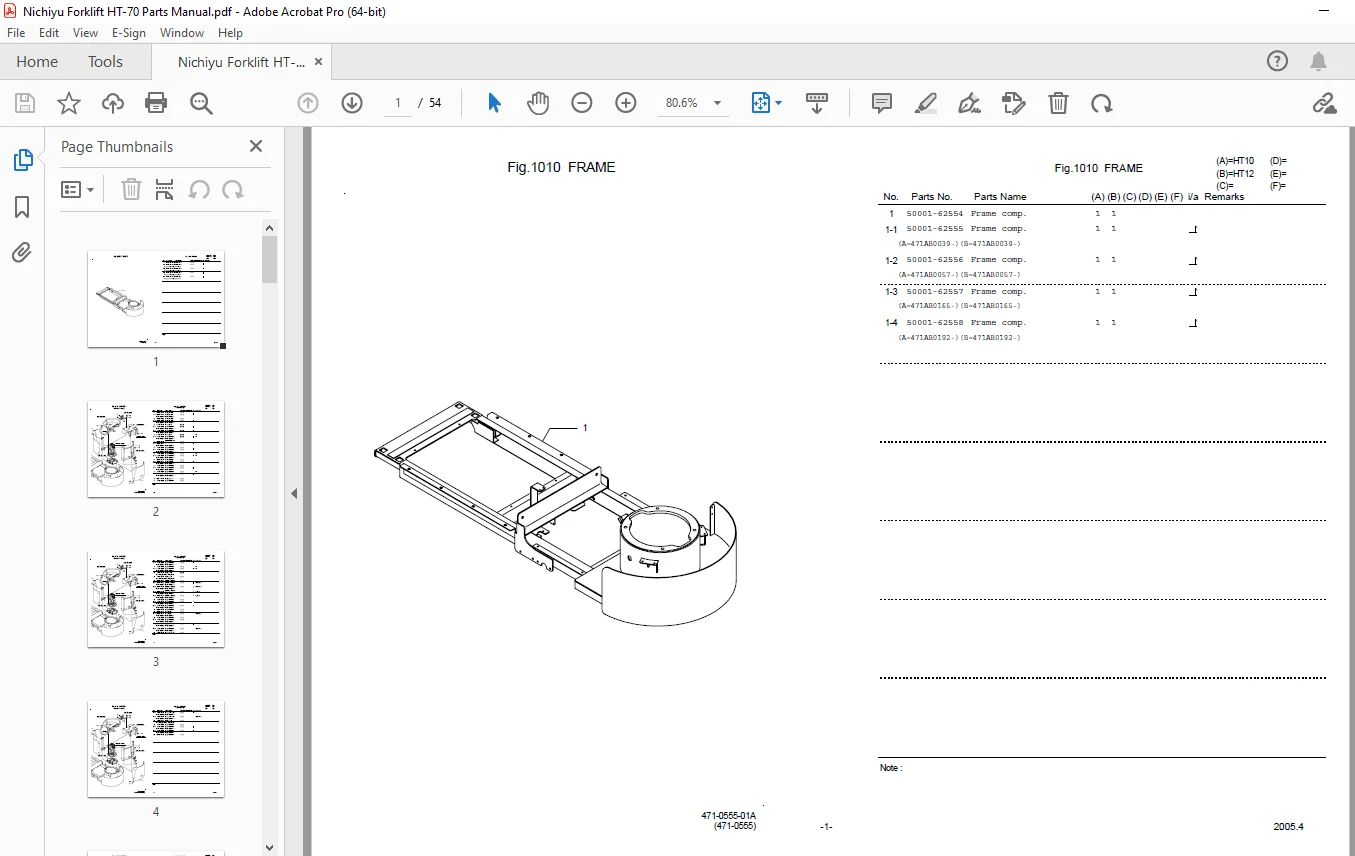Open the View menu
This screenshot has width=1355, height=856.
coord(86,33)
